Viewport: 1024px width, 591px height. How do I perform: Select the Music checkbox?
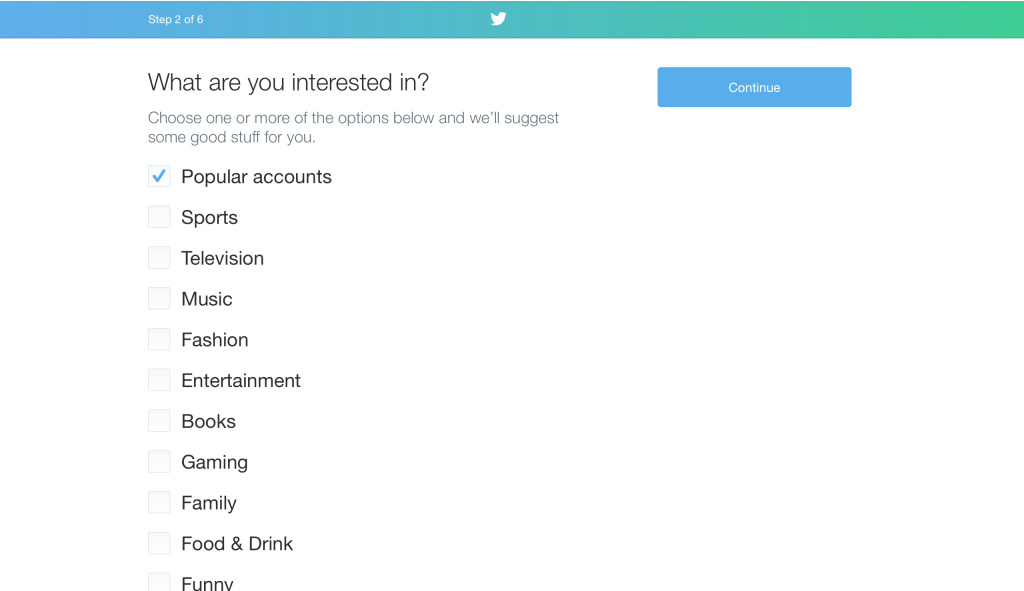pos(159,299)
